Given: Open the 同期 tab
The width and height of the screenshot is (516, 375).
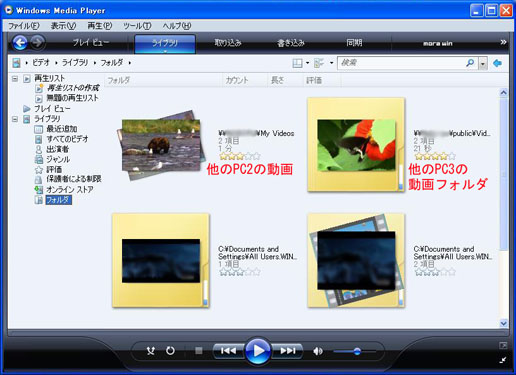Looking at the screenshot, I should point(354,43).
